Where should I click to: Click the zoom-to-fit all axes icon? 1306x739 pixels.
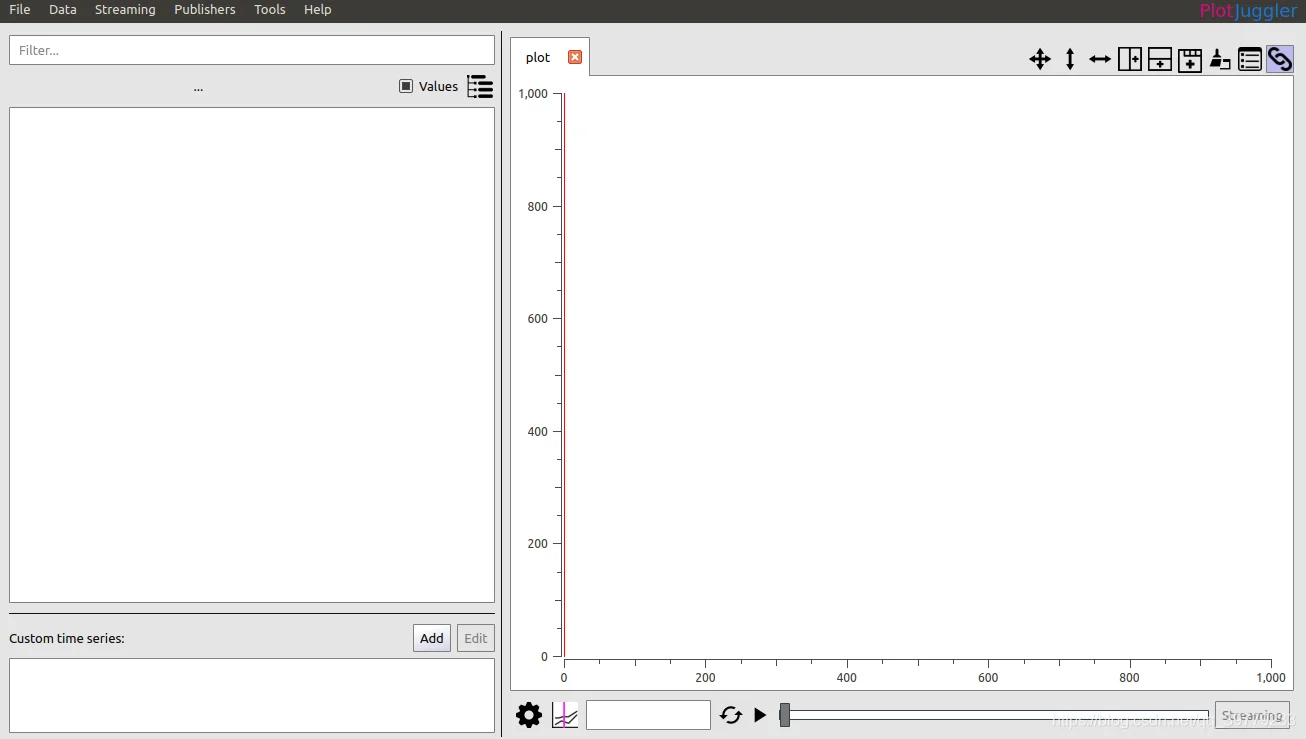(x=1040, y=59)
